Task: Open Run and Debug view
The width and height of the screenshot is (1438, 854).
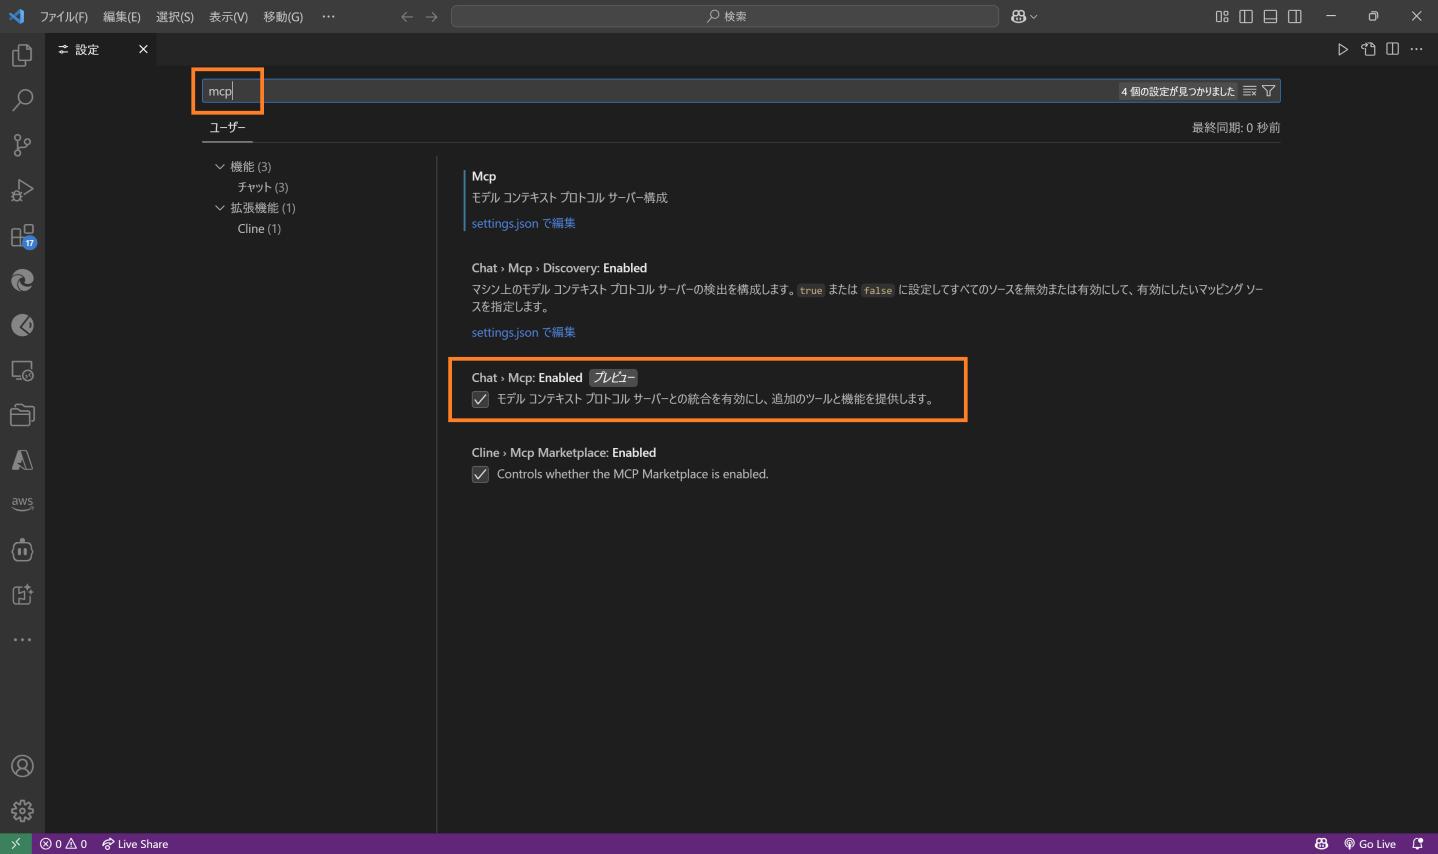Action: (22, 190)
